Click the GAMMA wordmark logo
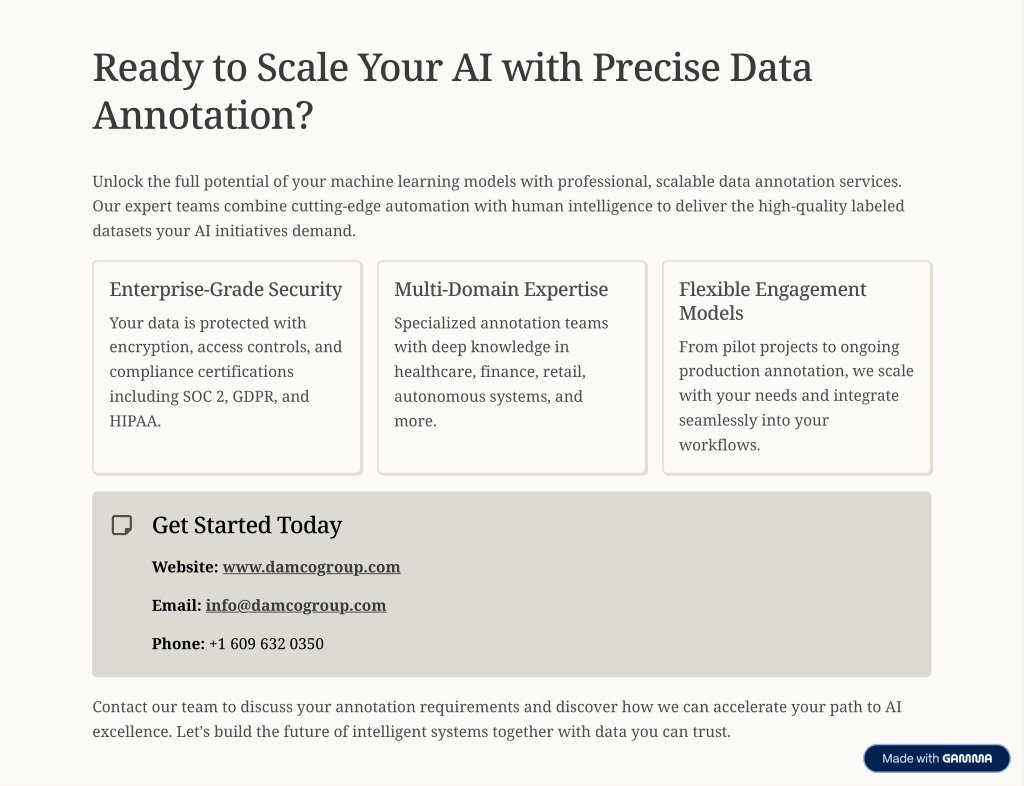This screenshot has width=1024, height=786. coord(967,759)
